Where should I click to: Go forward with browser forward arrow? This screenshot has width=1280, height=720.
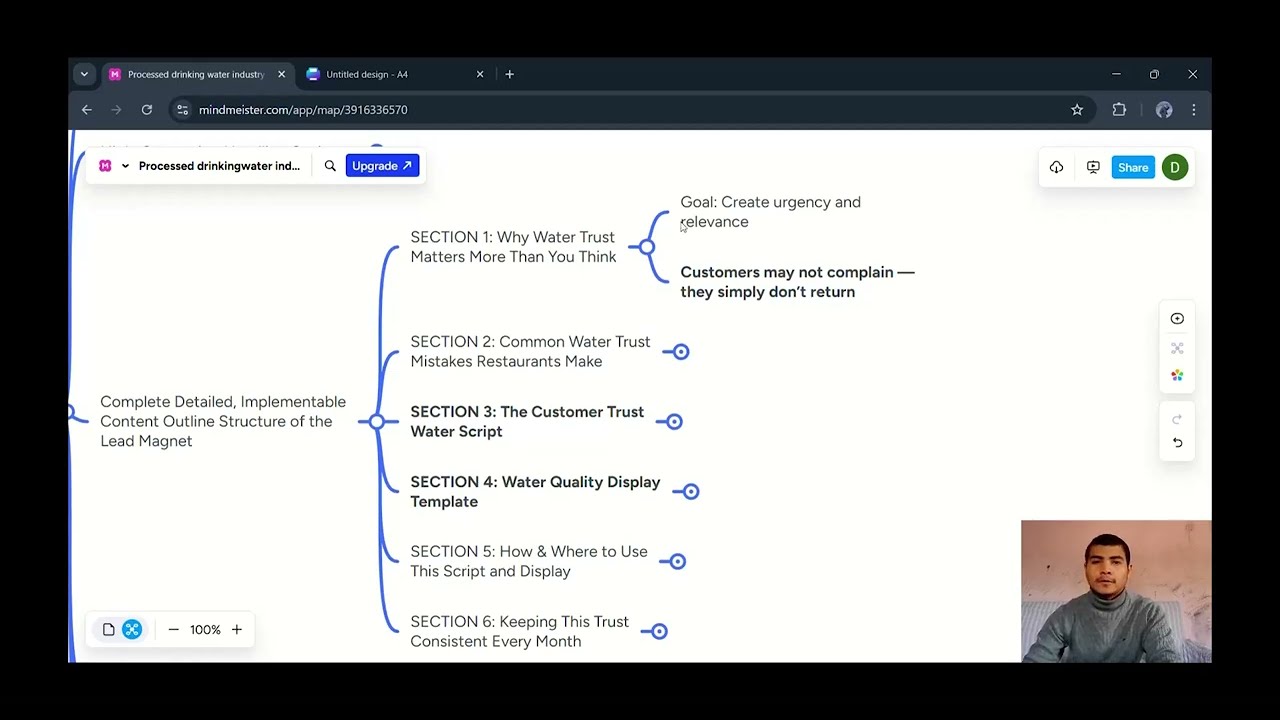pos(116,110)
